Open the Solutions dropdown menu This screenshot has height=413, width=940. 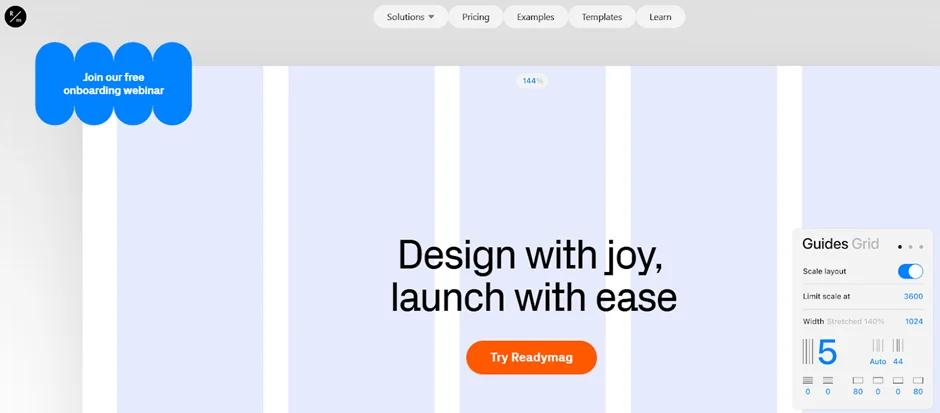[x=411, y=17]
